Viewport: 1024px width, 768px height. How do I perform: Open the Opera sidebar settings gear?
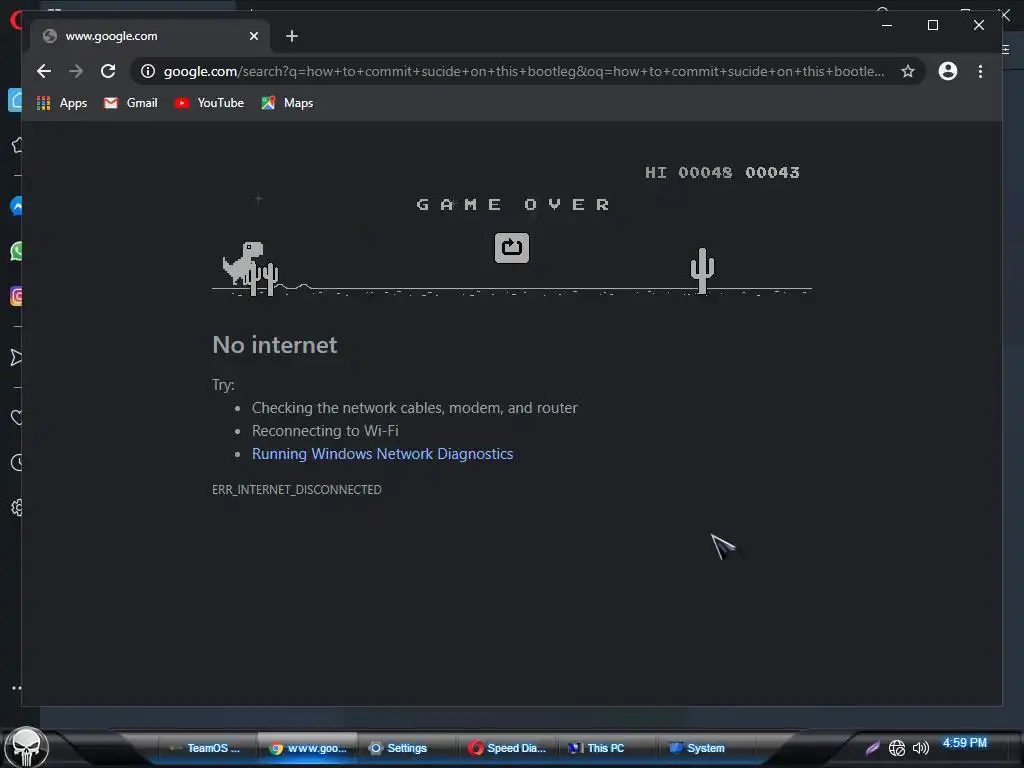click(x=17, y=507)
